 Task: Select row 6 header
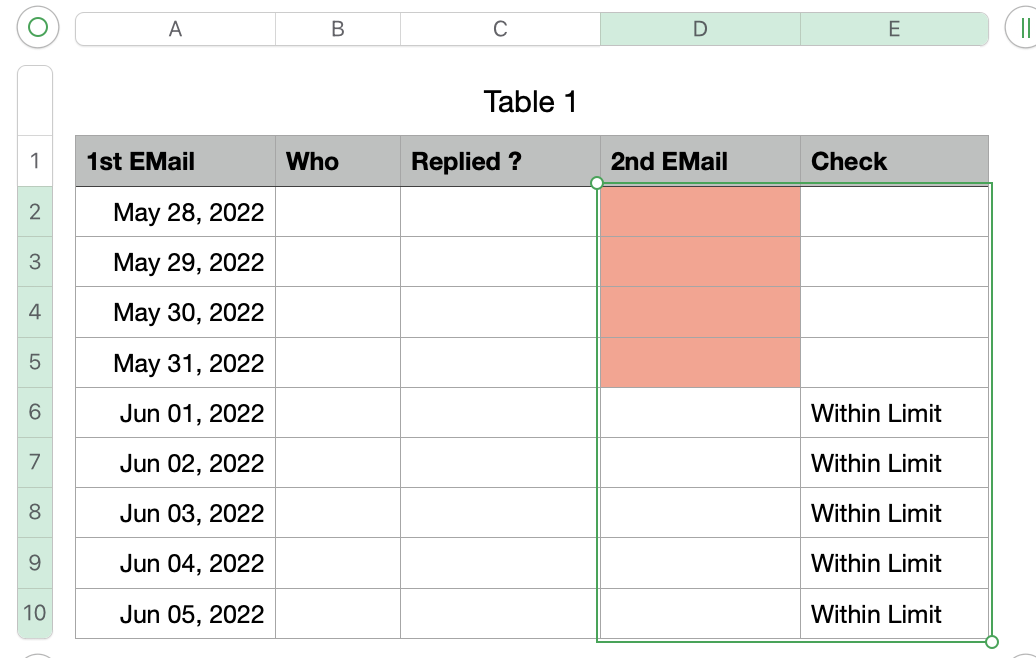pyautogui.click(x=35, y=412)
